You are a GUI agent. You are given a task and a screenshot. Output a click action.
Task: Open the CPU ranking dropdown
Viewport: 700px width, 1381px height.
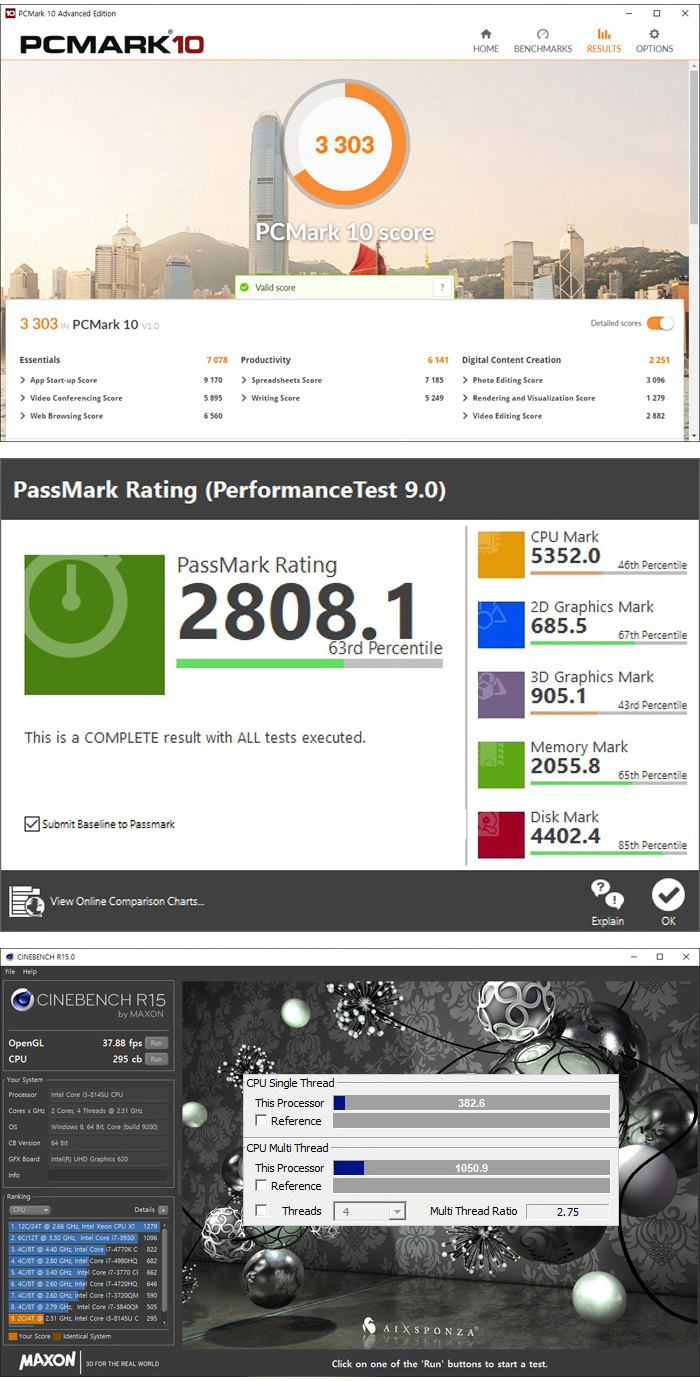[30, 1209]
